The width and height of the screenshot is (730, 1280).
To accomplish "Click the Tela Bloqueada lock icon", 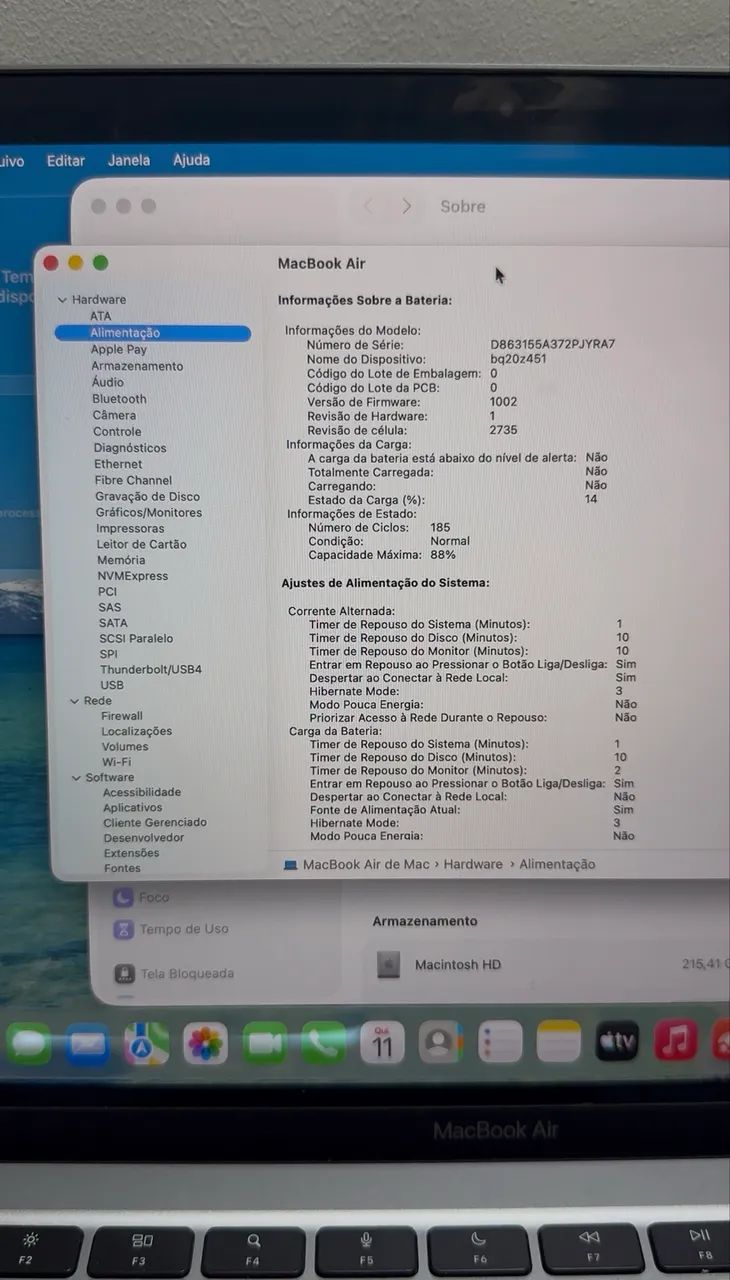I will [x=124, y=973].
